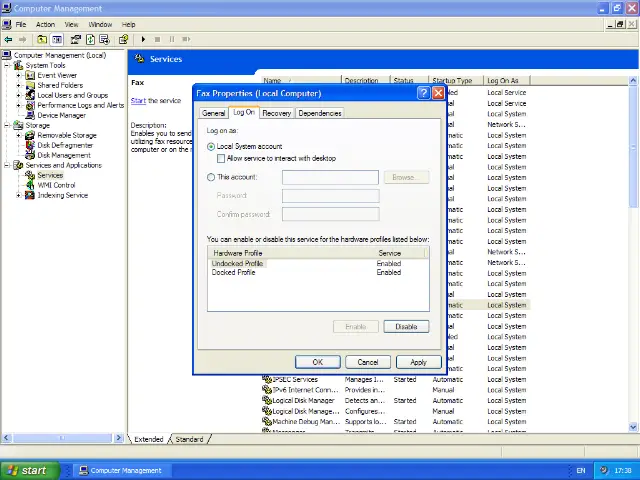Click the Services gear icon in the tree

pos(30,175)
